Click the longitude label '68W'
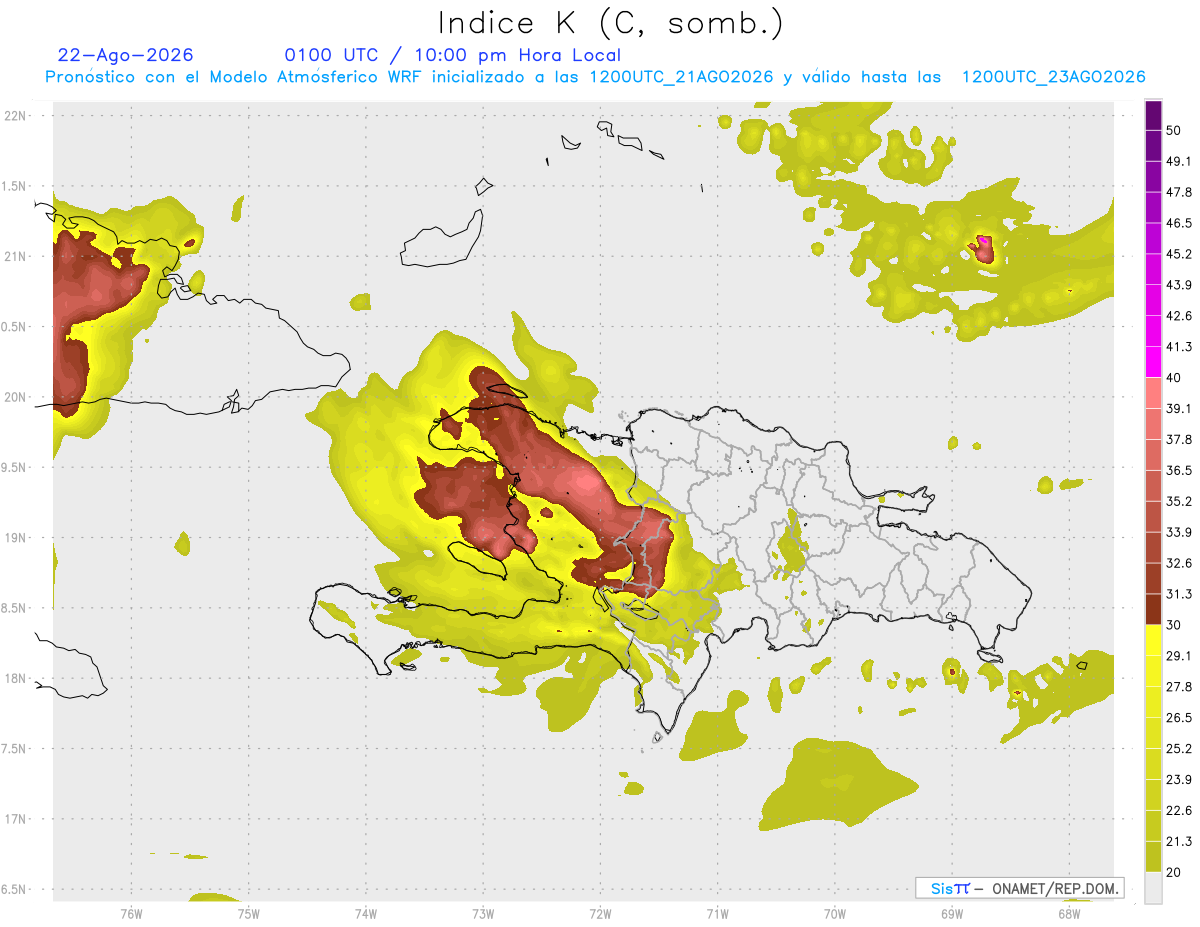The height and width of the screenshot is (927, 1200). click(x=1069, y=913)
